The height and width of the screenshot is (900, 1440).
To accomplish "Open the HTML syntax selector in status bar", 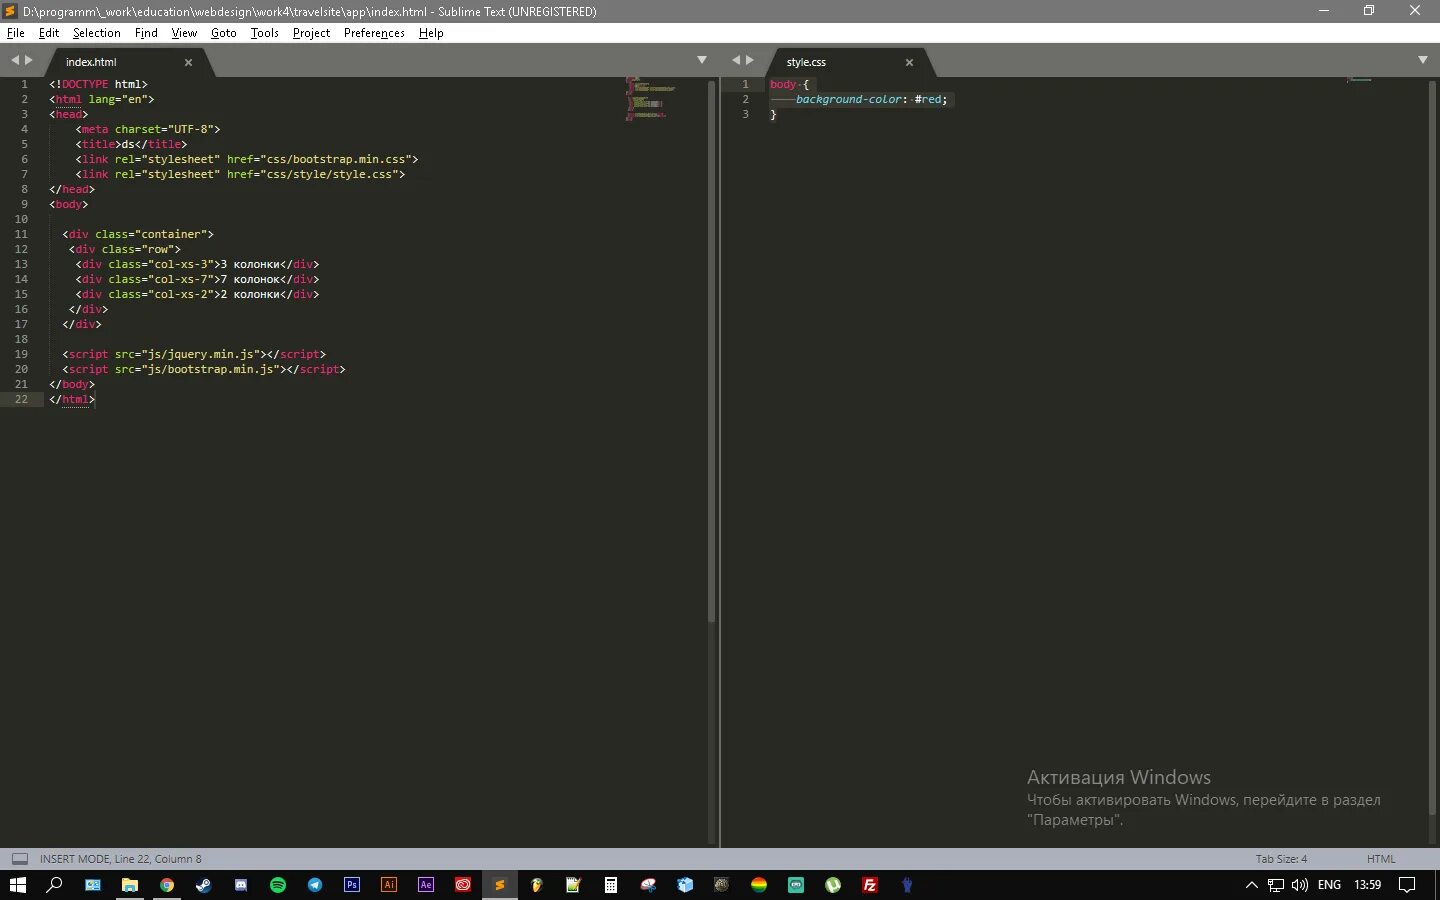I will point(1381,859).
